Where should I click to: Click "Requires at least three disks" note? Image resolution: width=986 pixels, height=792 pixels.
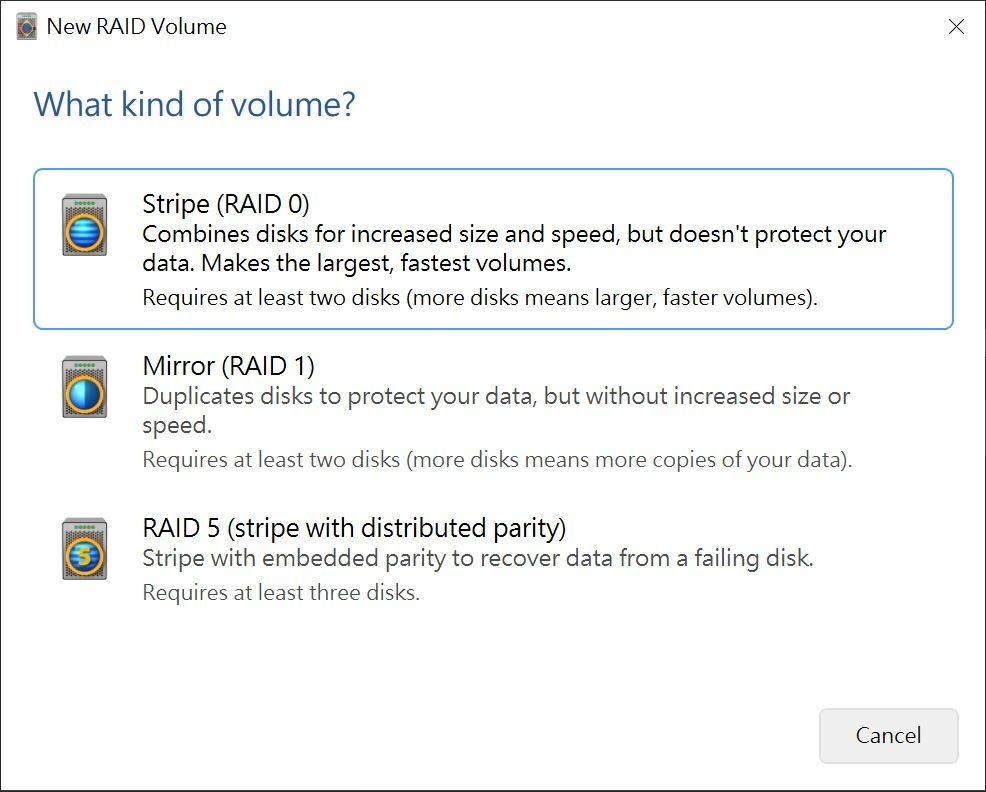pos(280,593)
